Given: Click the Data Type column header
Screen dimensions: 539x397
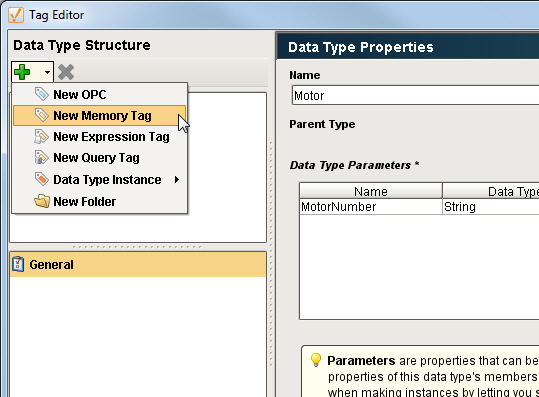Looking at the screenshot, I should [x=491, y=191].
